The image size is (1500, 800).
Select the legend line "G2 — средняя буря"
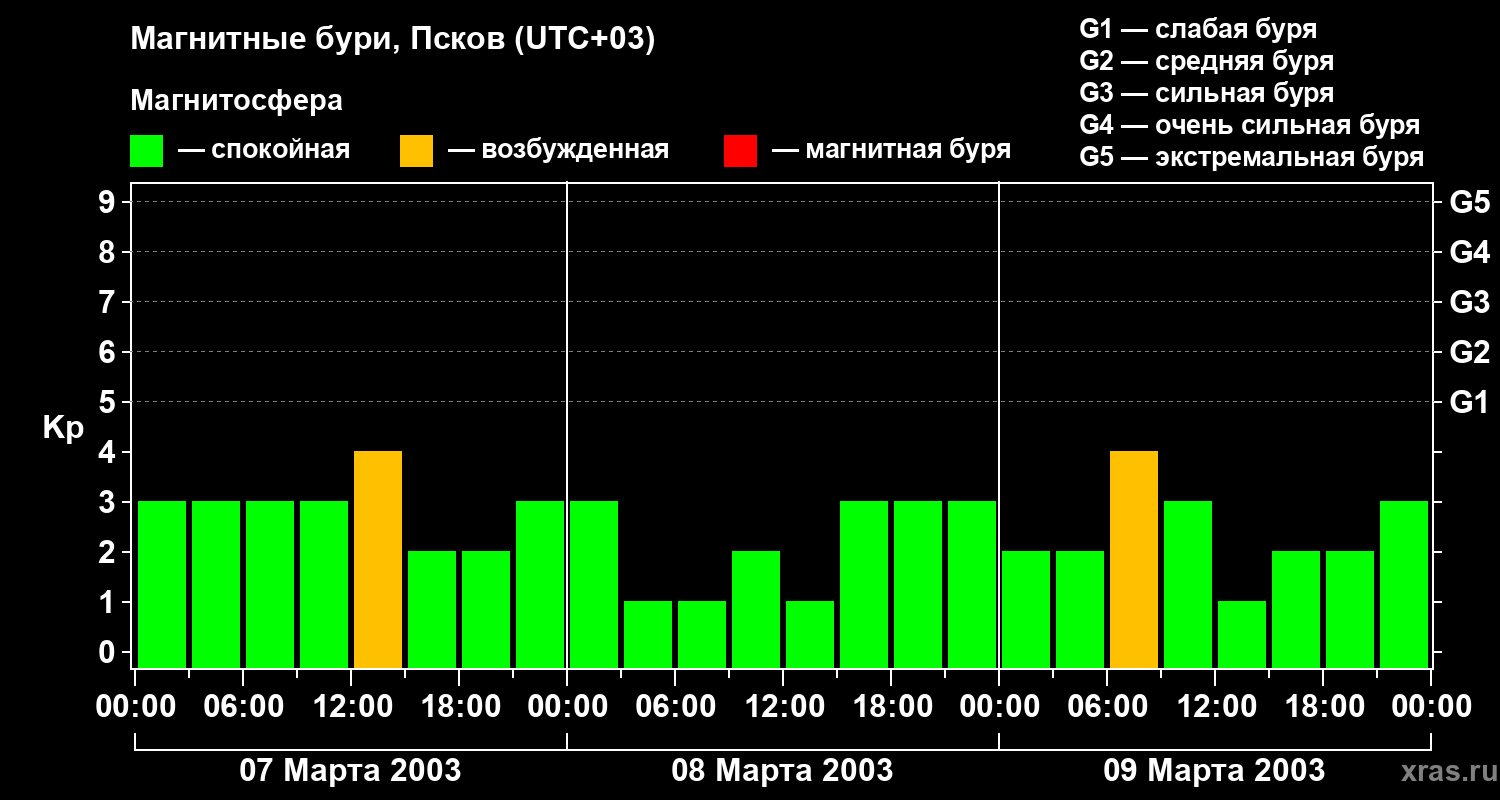pyautogui.click(x=1207, y=61)
